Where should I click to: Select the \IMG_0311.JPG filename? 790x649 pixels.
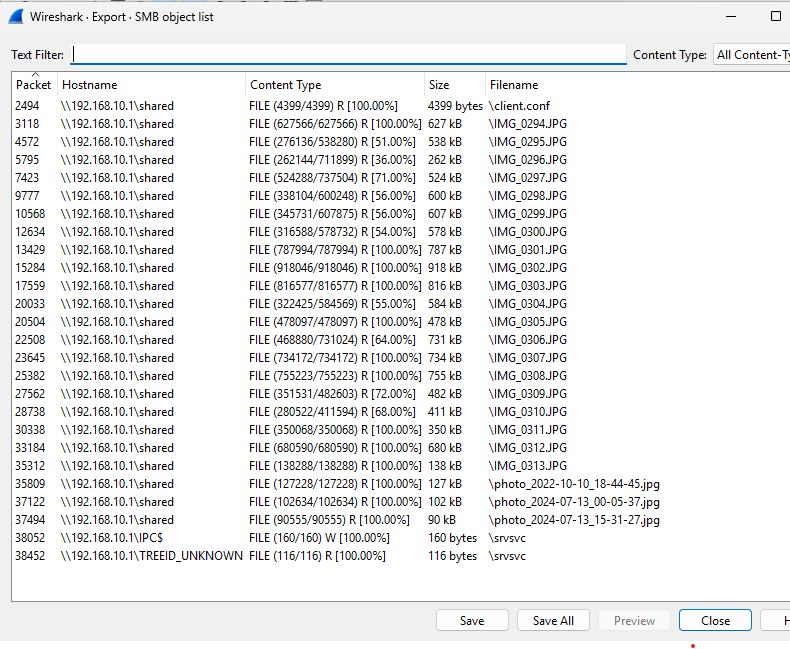(x=528, y=430)
